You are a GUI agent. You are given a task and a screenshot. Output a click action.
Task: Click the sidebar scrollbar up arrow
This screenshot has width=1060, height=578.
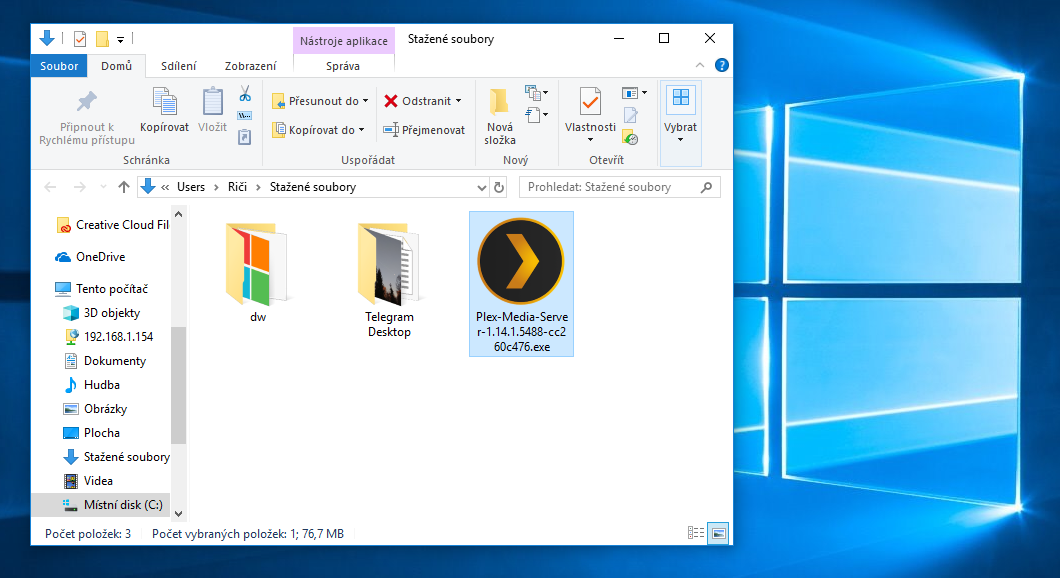coord(178,214)
